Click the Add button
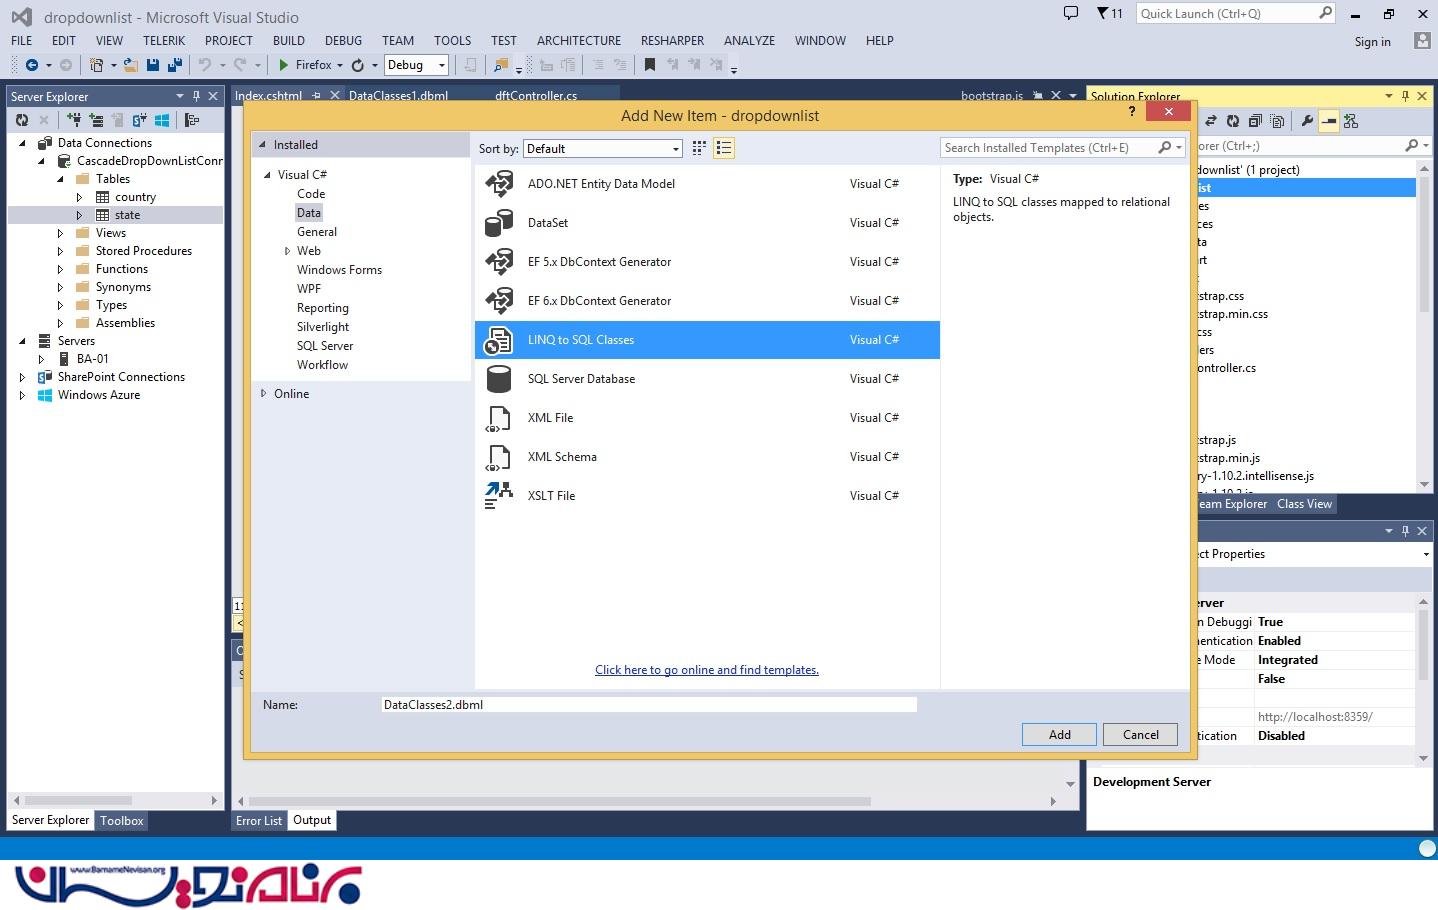This screenshot has width=1438, height=910. click(x=1059, y=735)
